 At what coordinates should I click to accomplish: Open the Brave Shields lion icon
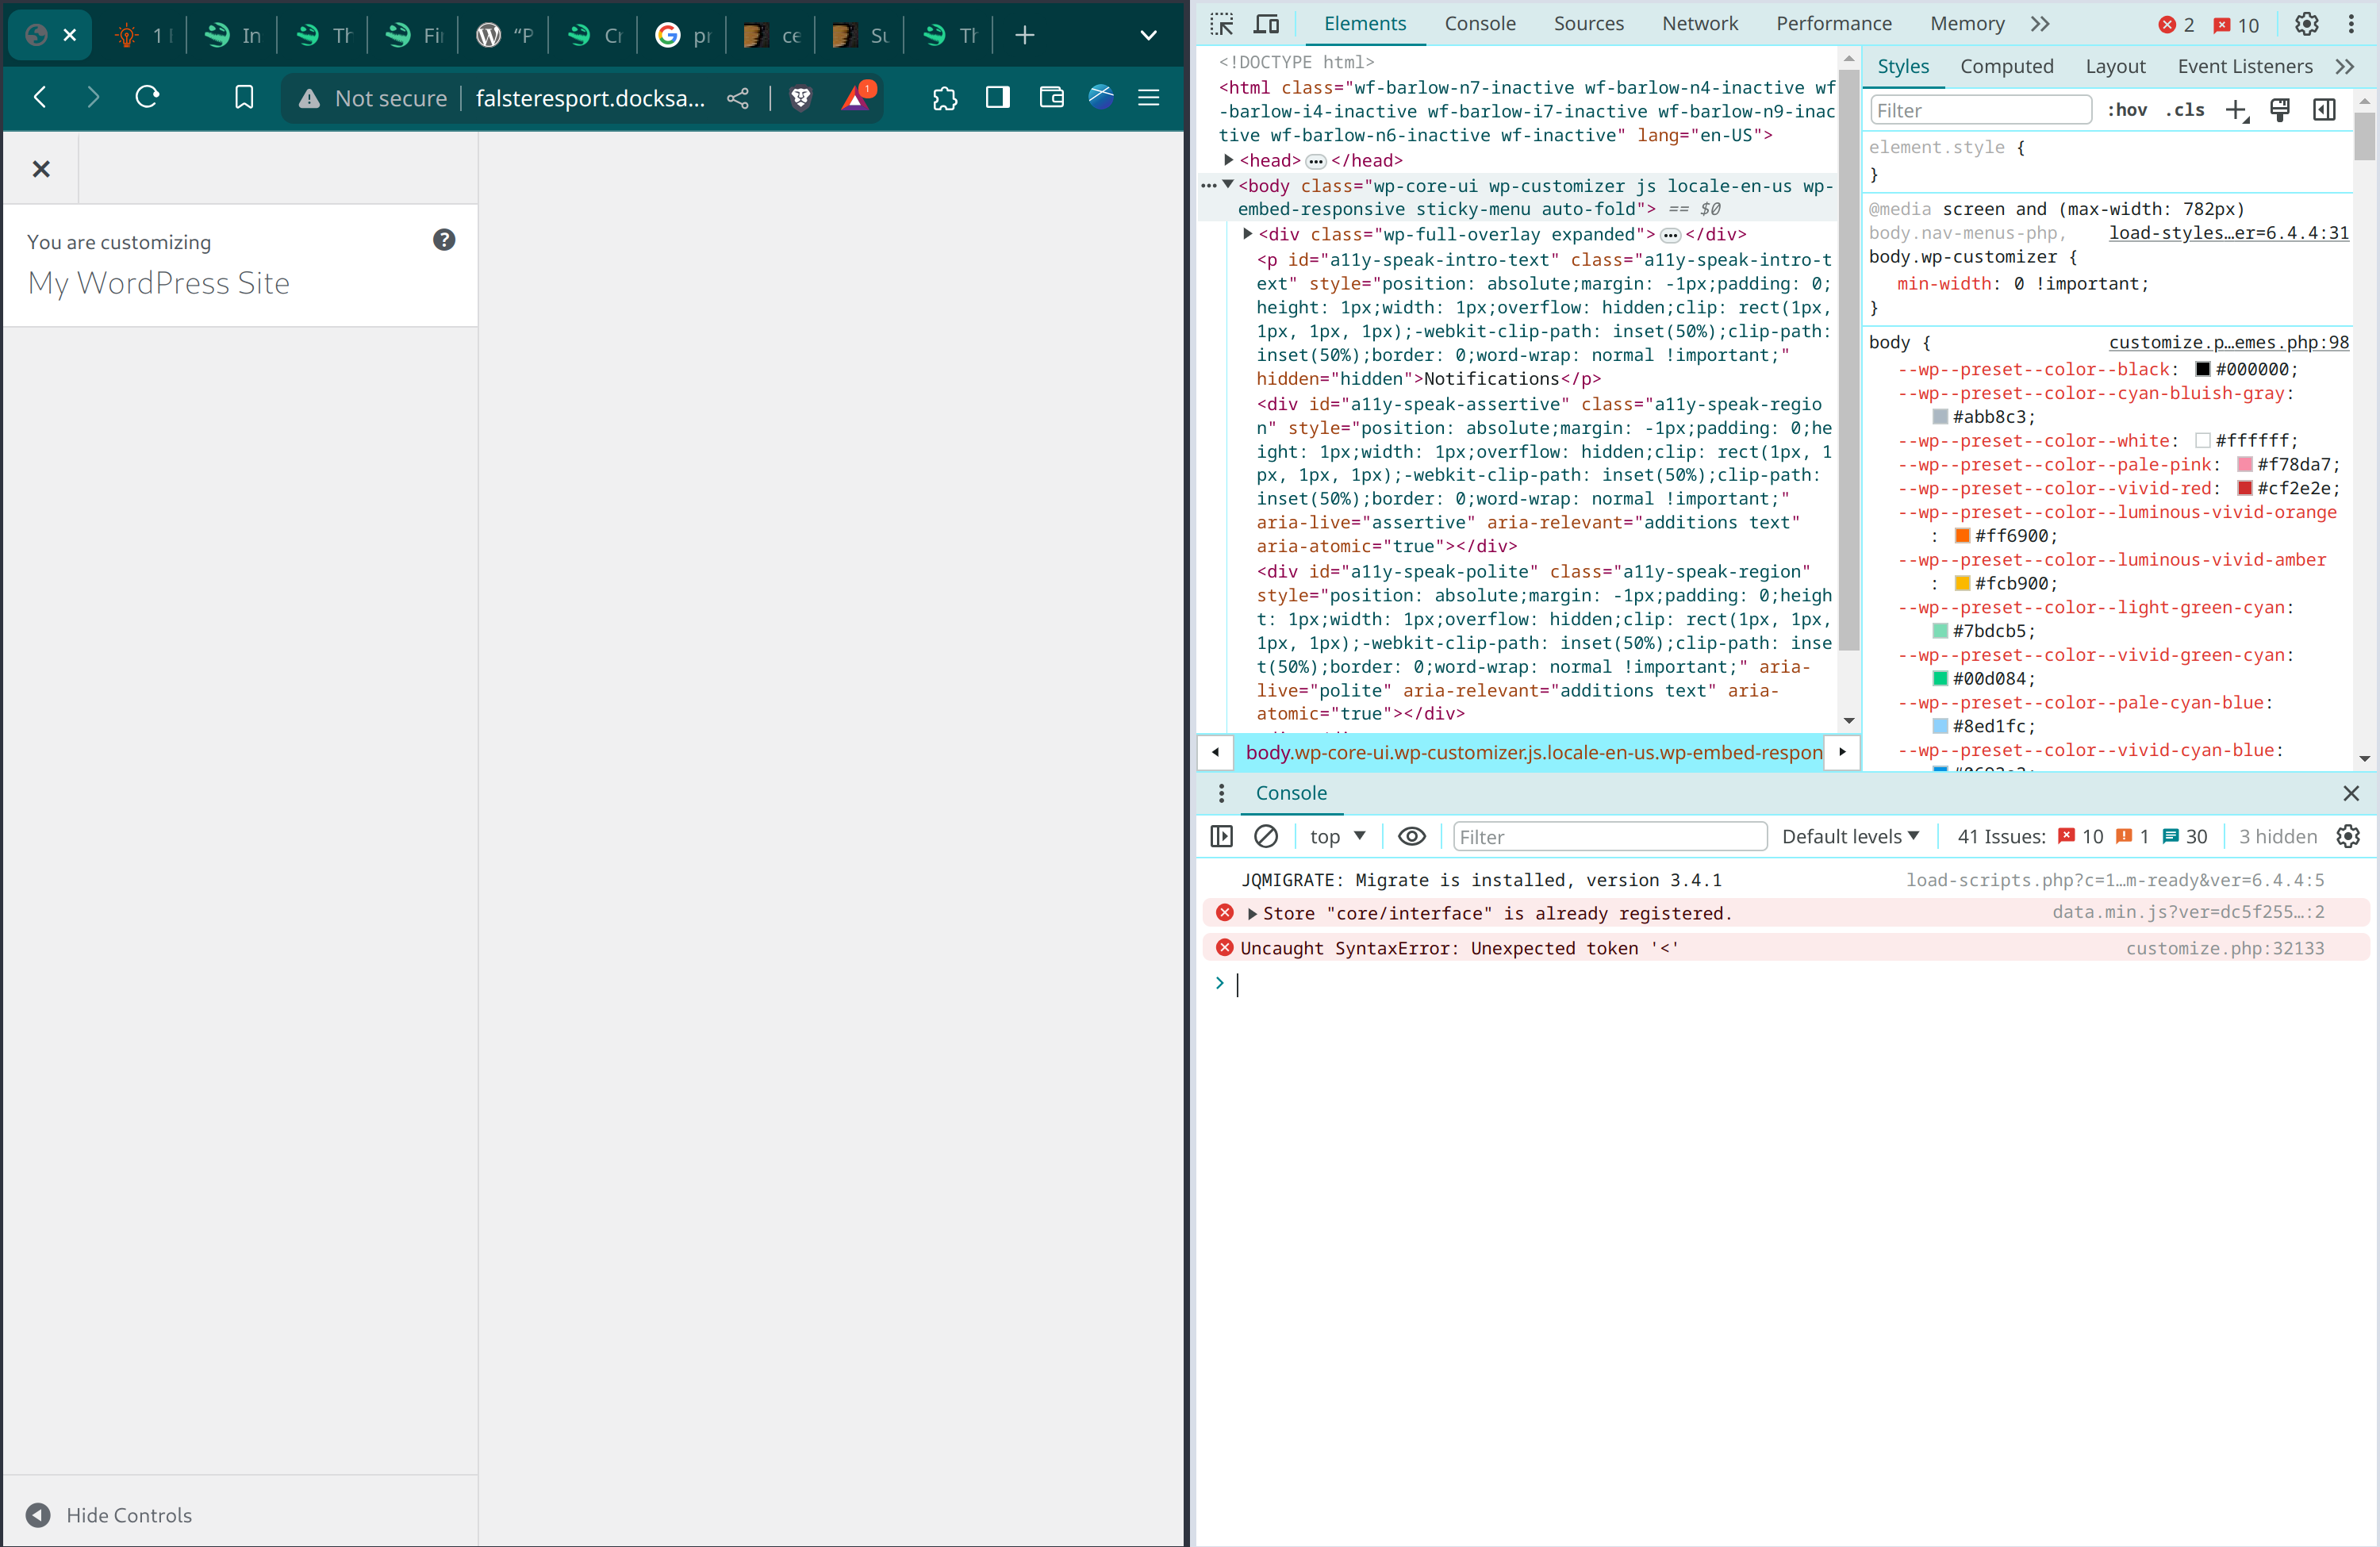(800, 98)
